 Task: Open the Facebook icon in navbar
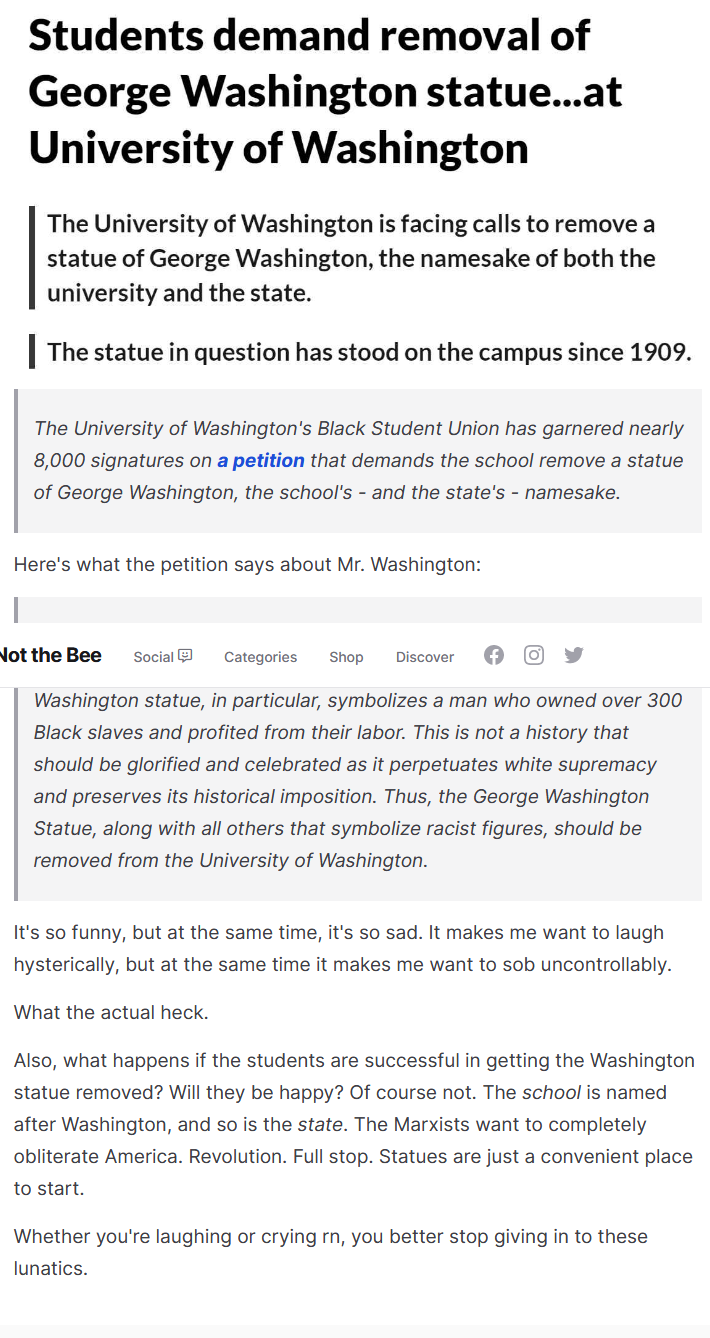494,655
